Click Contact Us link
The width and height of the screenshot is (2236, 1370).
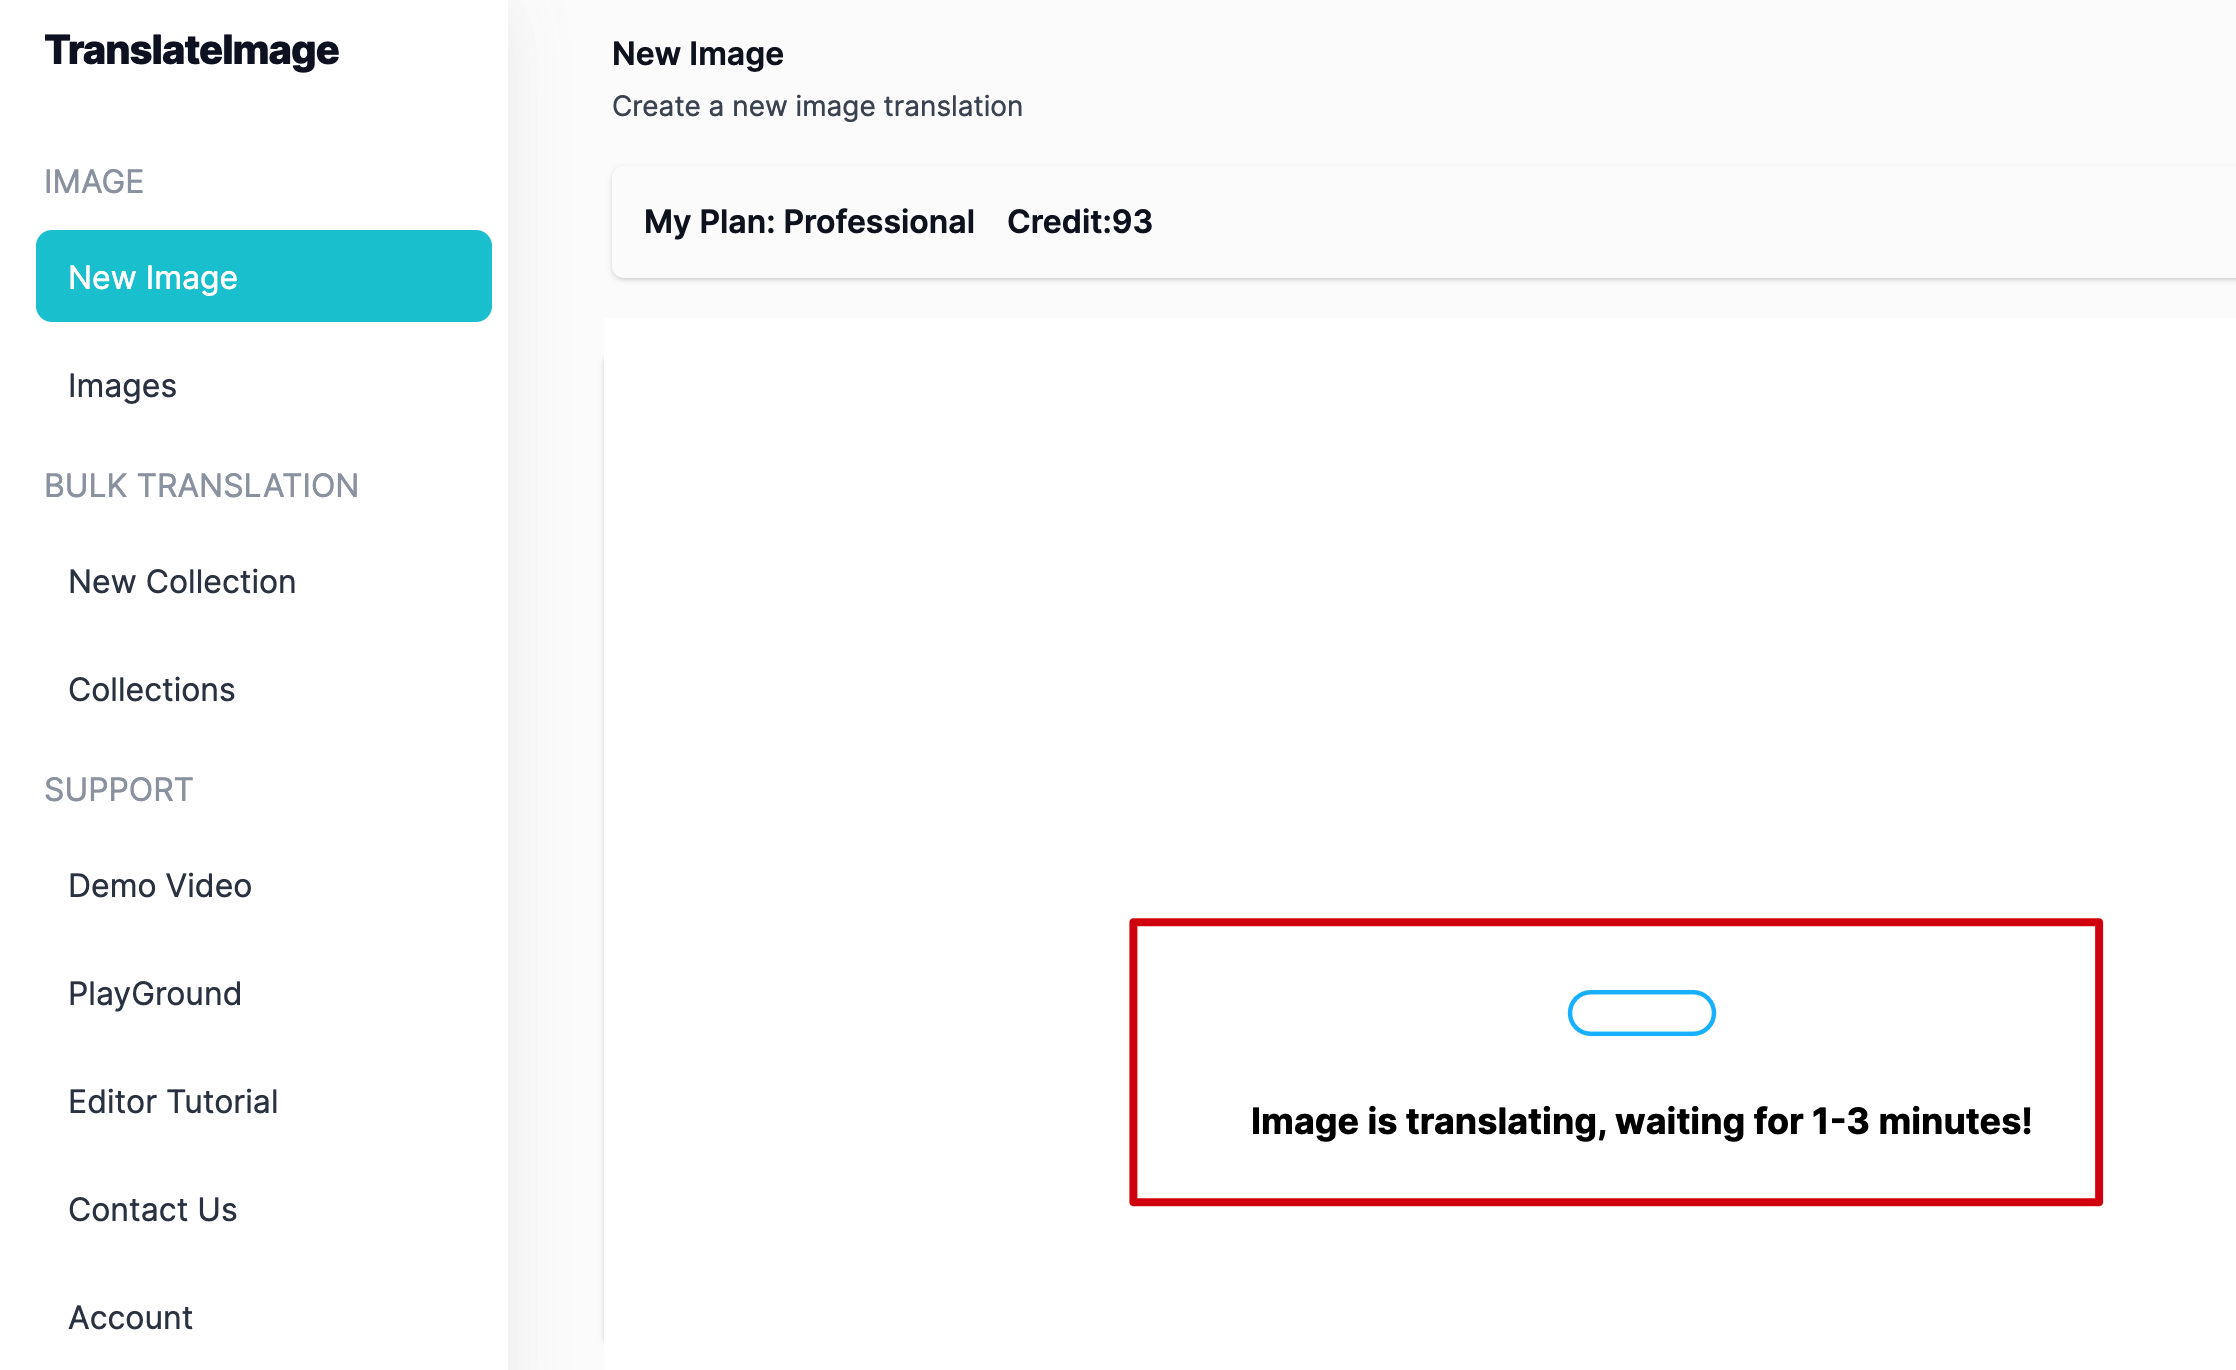tap(153, 1209)
